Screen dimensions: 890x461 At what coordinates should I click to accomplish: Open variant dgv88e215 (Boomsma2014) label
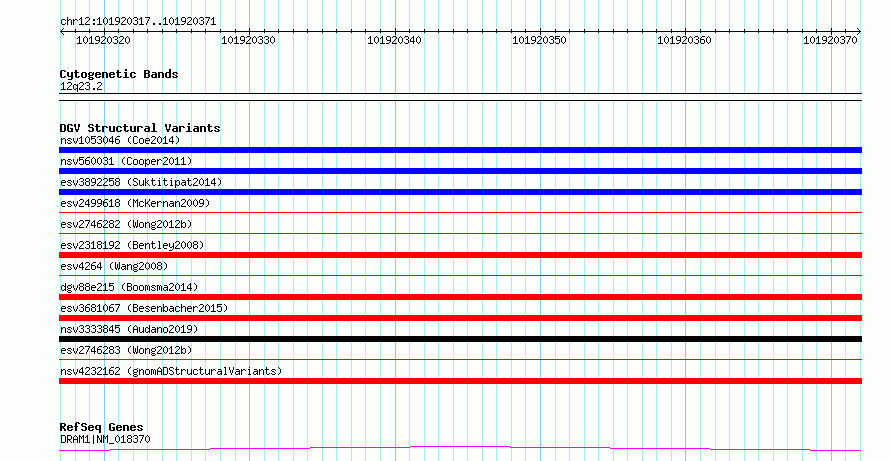[129, 287]
